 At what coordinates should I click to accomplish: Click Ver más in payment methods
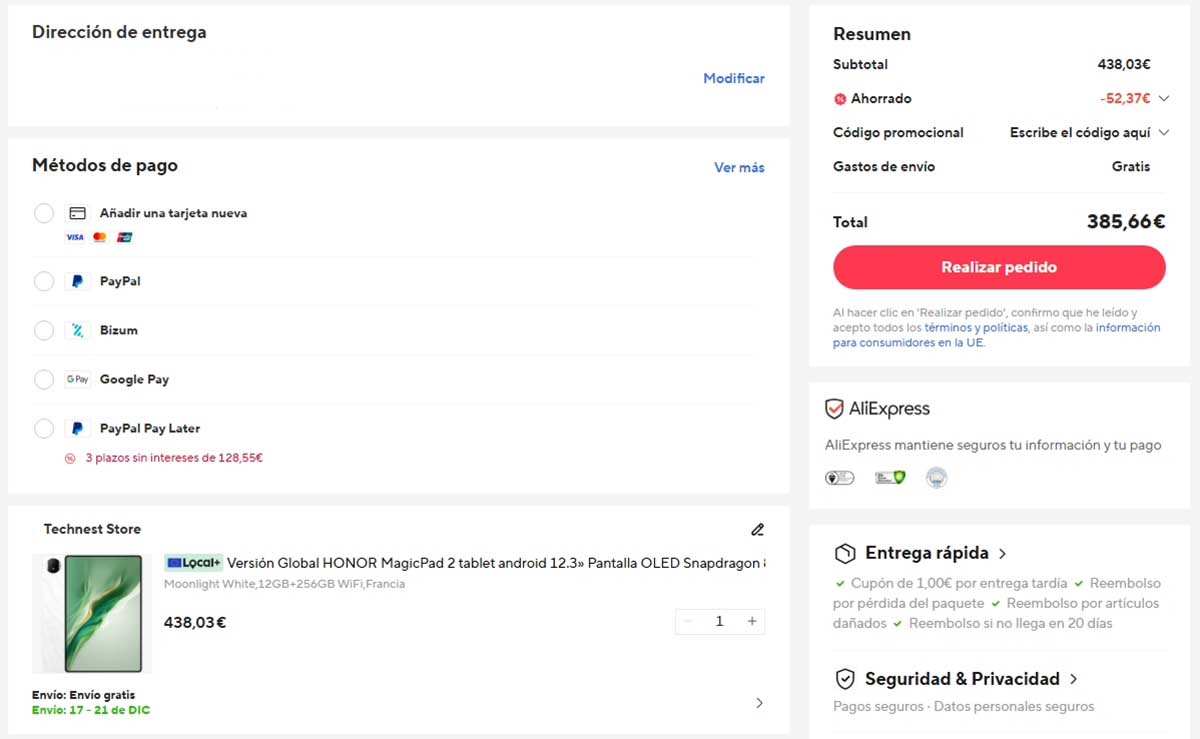pyautogui.click(x=739, y=167)
